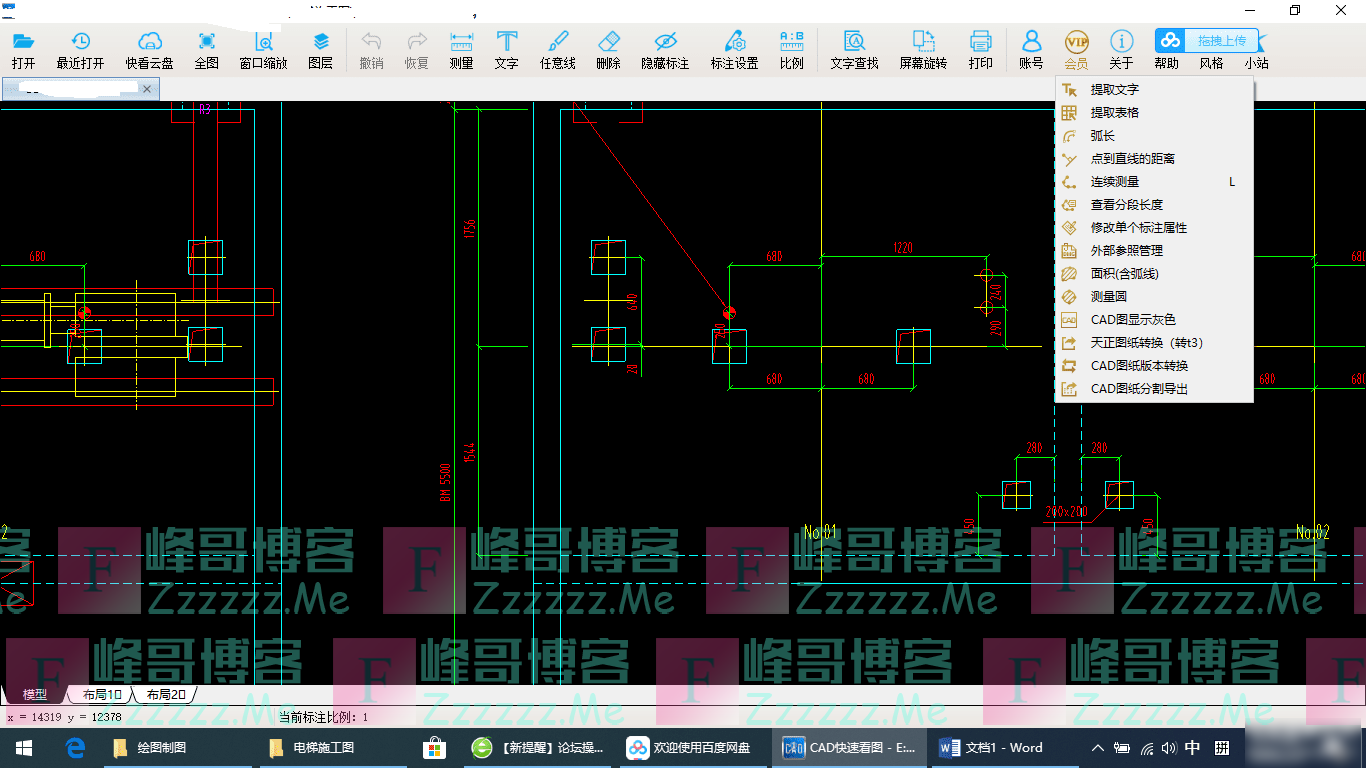Viewport: 1366px width, 768px height.
Task: Close the open drawing document tab
Action: pyautogui.click(x=147, y=90)
